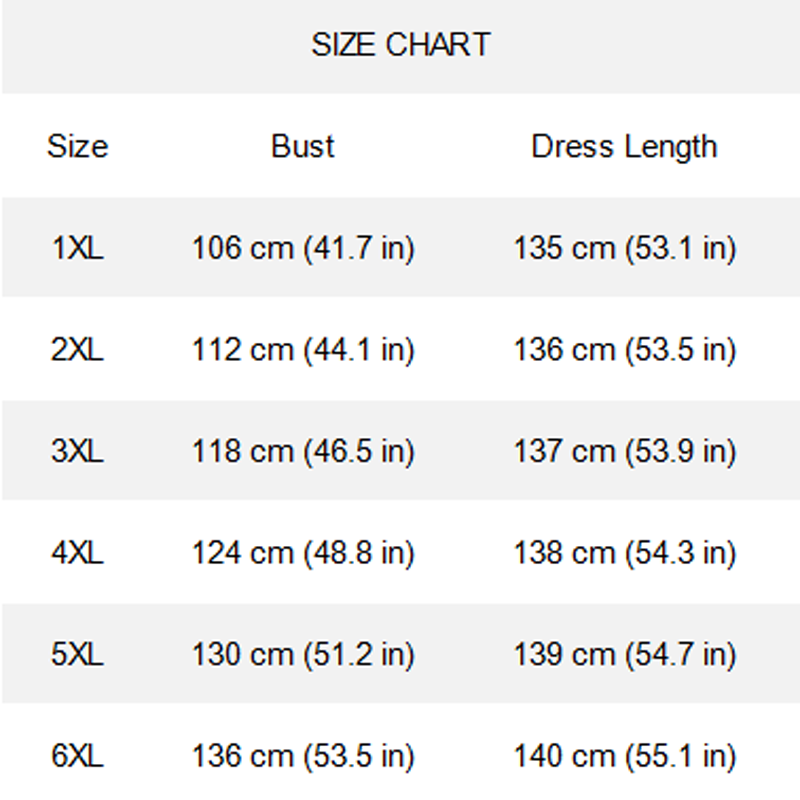
Task: Select the Size column header
Action: [77, 146]
